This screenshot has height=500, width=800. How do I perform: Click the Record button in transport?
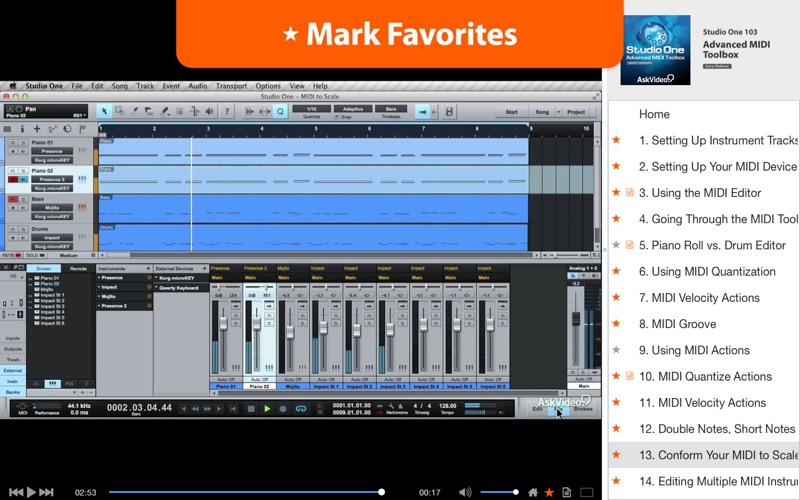(x=283, y=409)
